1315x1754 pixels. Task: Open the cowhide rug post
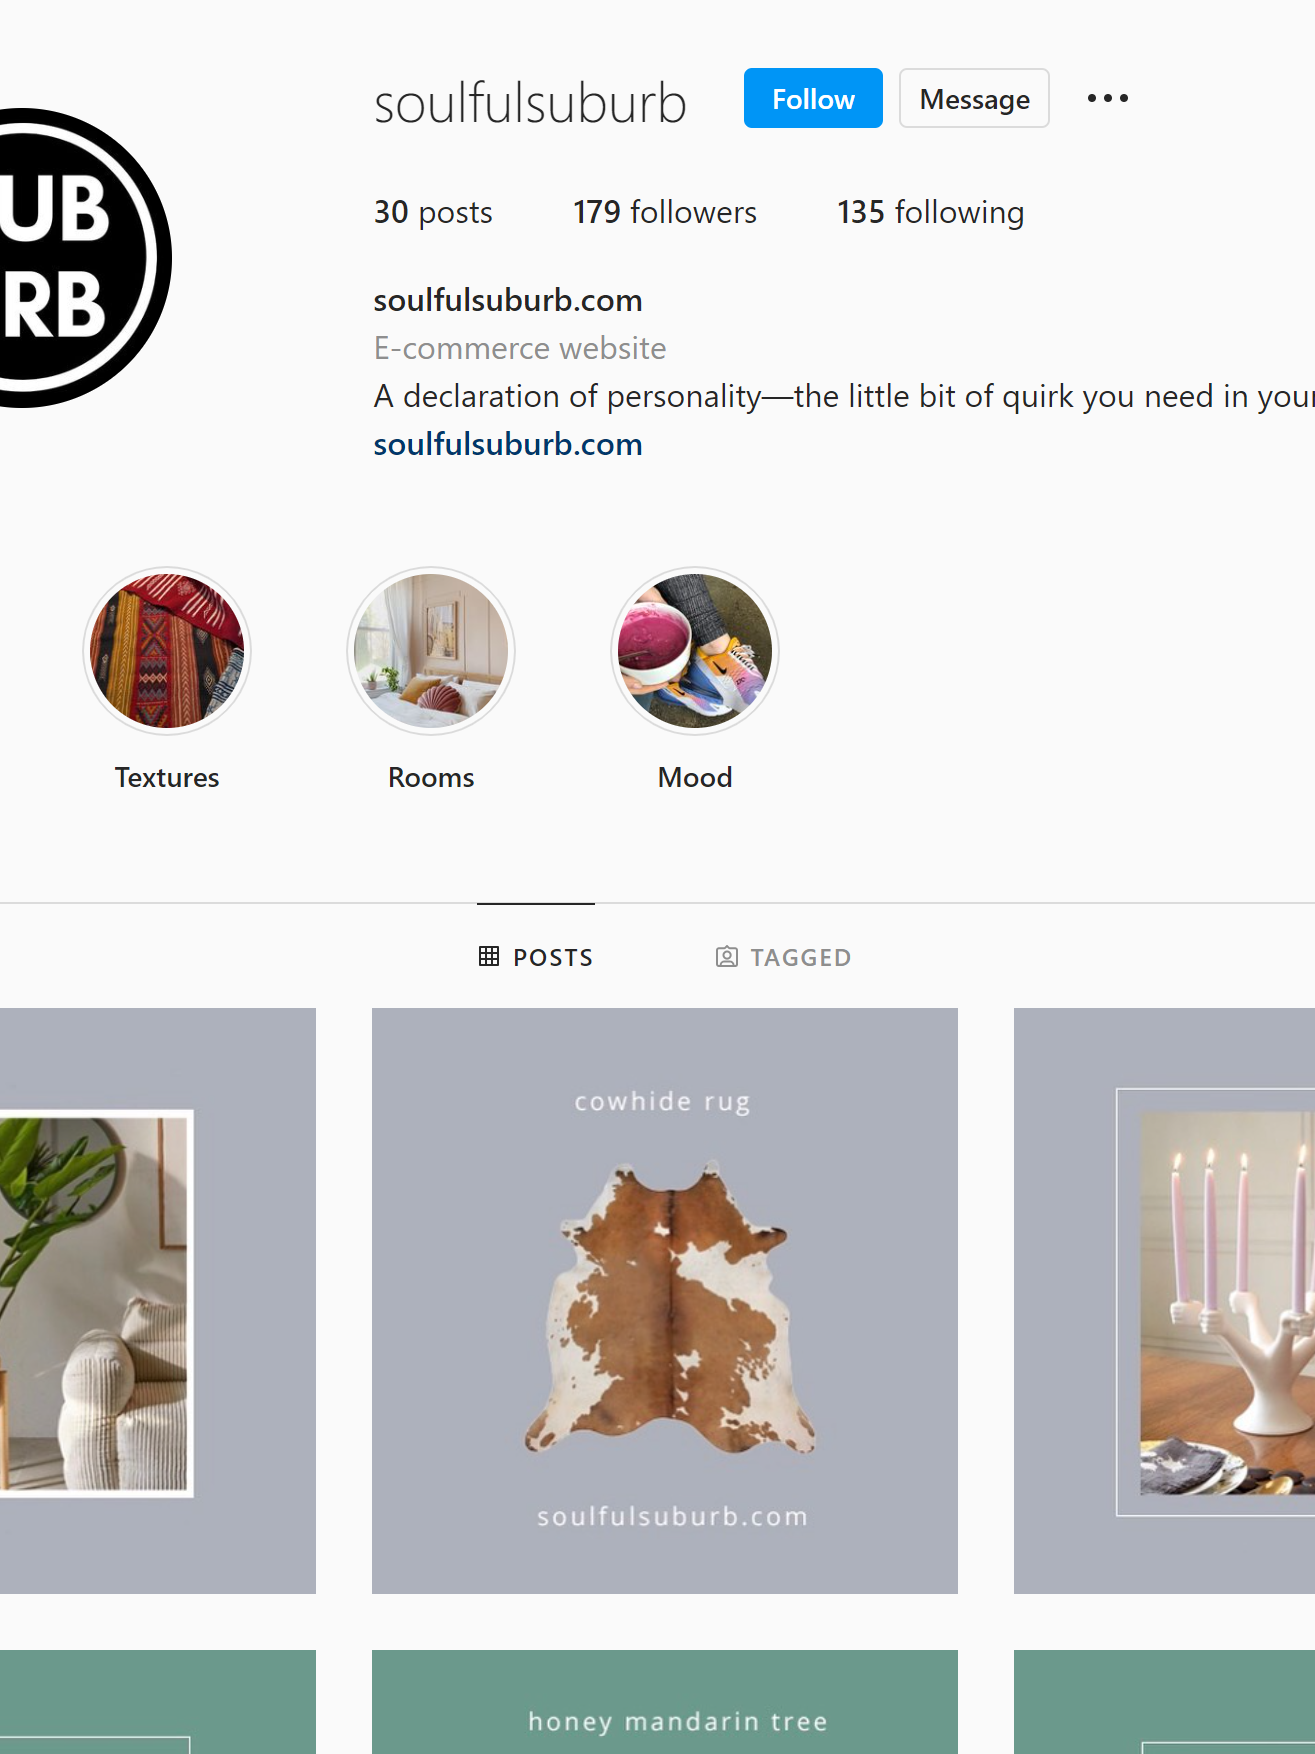(665, 1301)
